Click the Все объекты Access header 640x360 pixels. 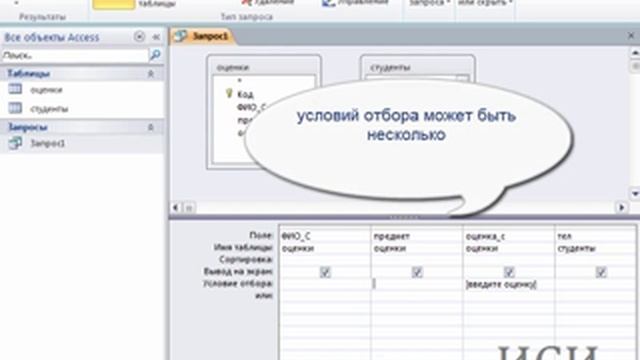coord(52,37)
